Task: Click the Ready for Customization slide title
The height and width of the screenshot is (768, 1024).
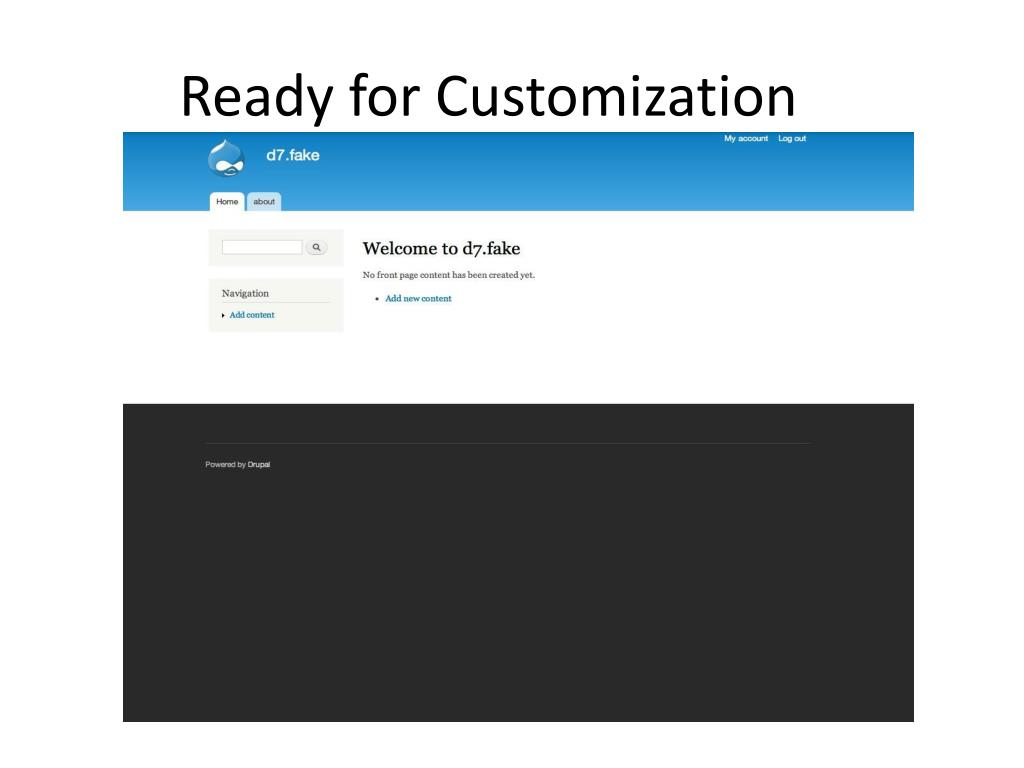Action: [488, 97]
